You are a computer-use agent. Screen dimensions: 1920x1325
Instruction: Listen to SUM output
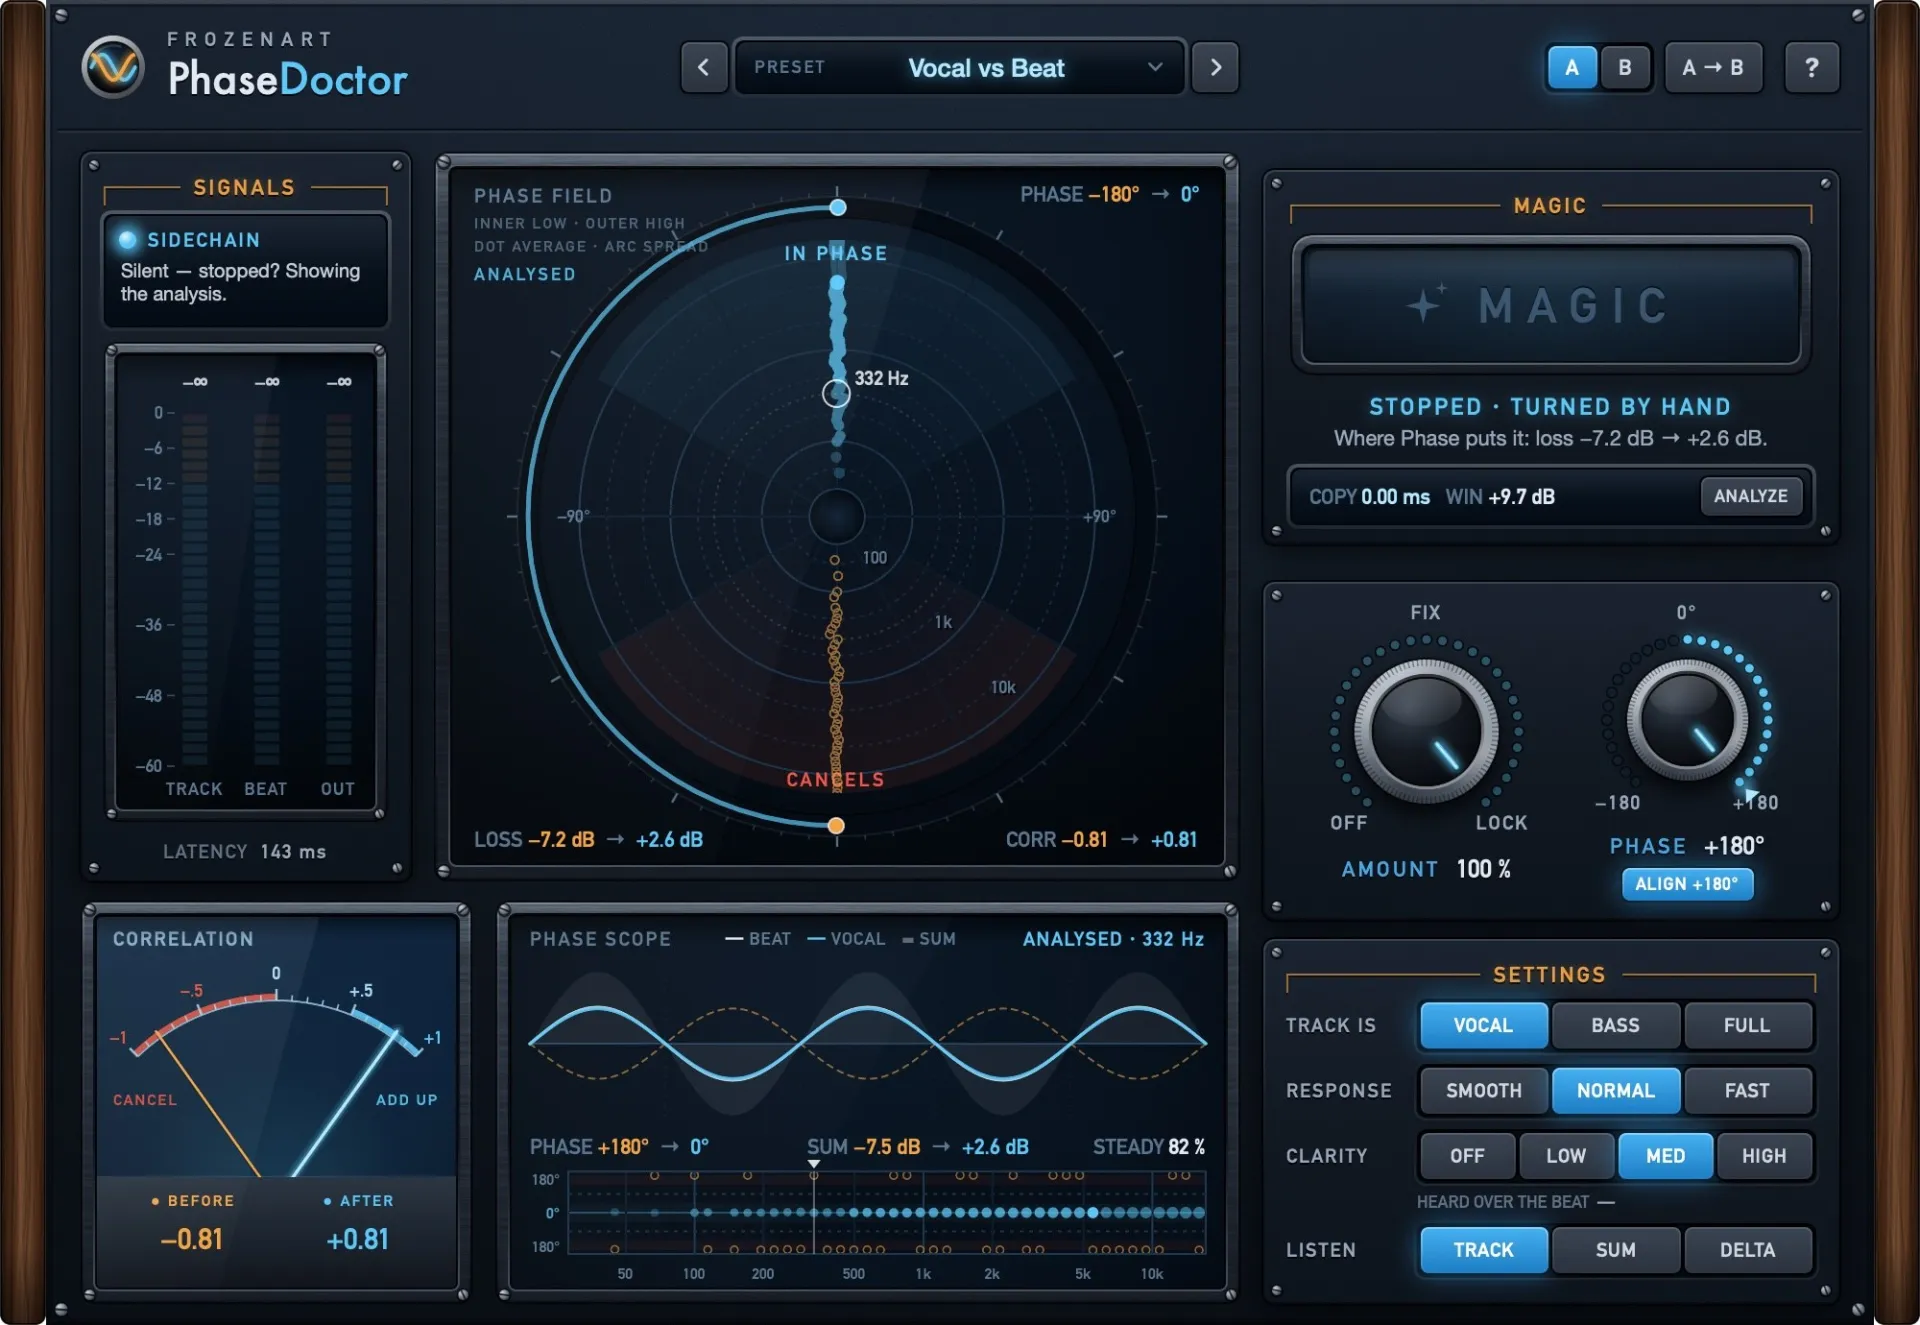(x=1615, y=1250)
